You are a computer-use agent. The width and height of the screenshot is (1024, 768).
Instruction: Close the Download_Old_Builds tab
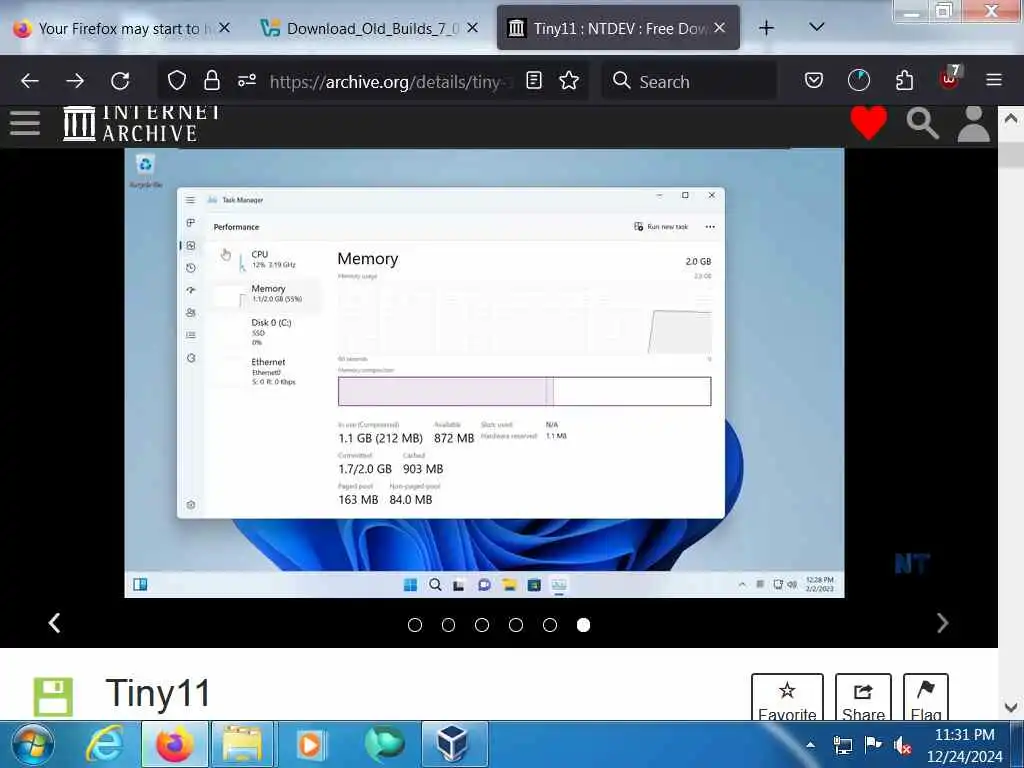click(473, 27)
